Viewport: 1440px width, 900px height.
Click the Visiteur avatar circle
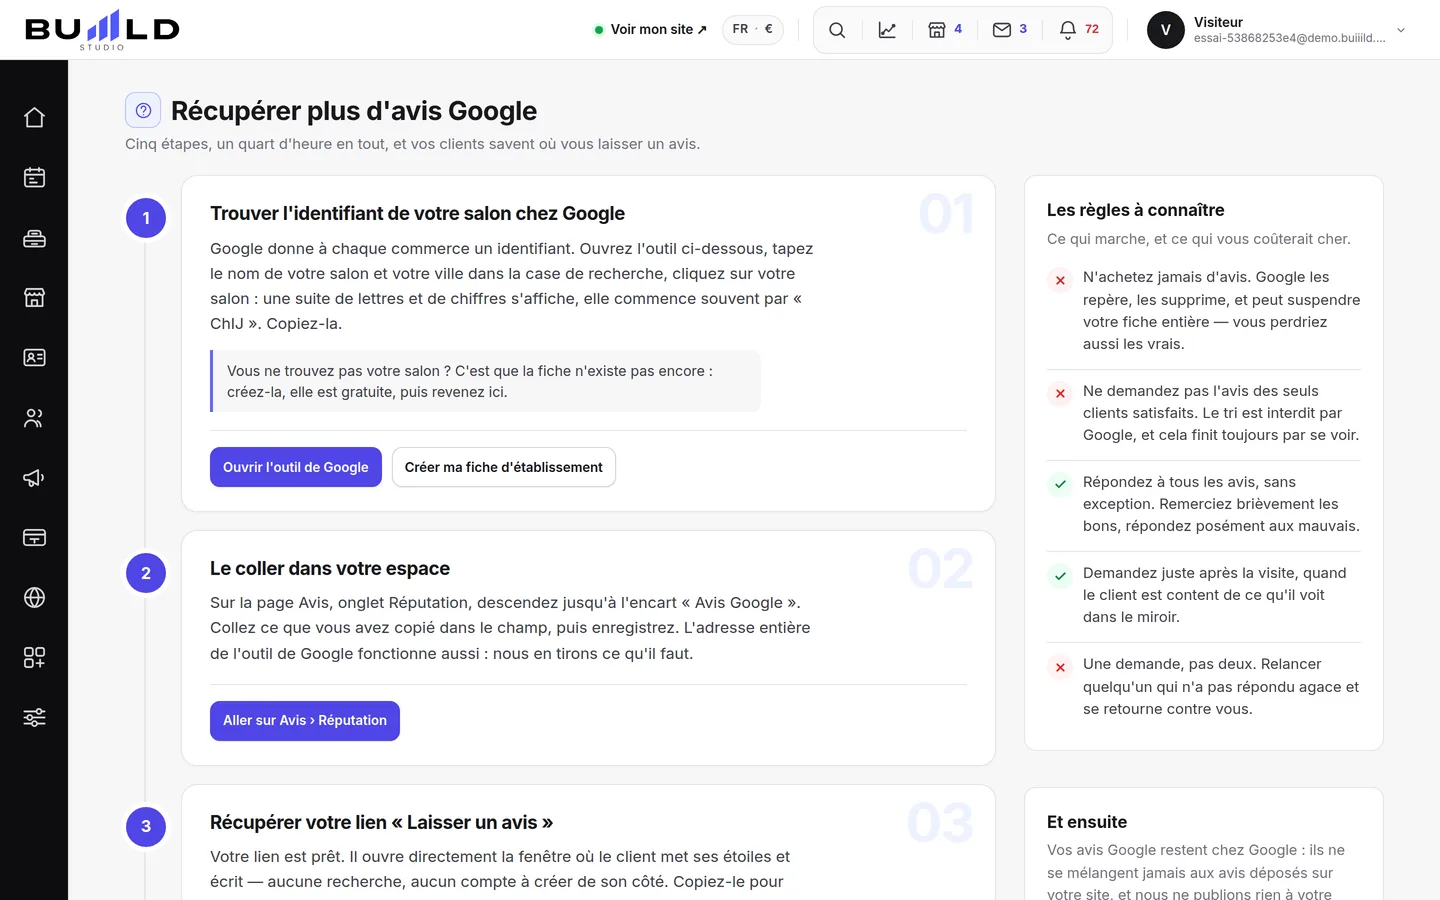1166,30
